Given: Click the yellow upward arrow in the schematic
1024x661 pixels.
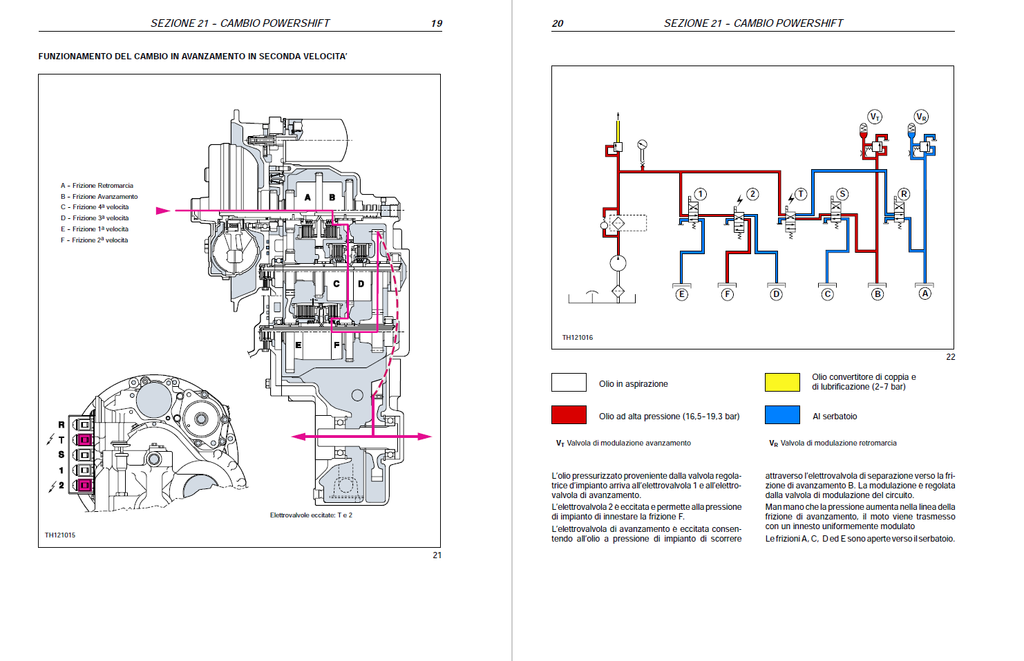Looking at the screenshot, I should [x=618, y=127].
